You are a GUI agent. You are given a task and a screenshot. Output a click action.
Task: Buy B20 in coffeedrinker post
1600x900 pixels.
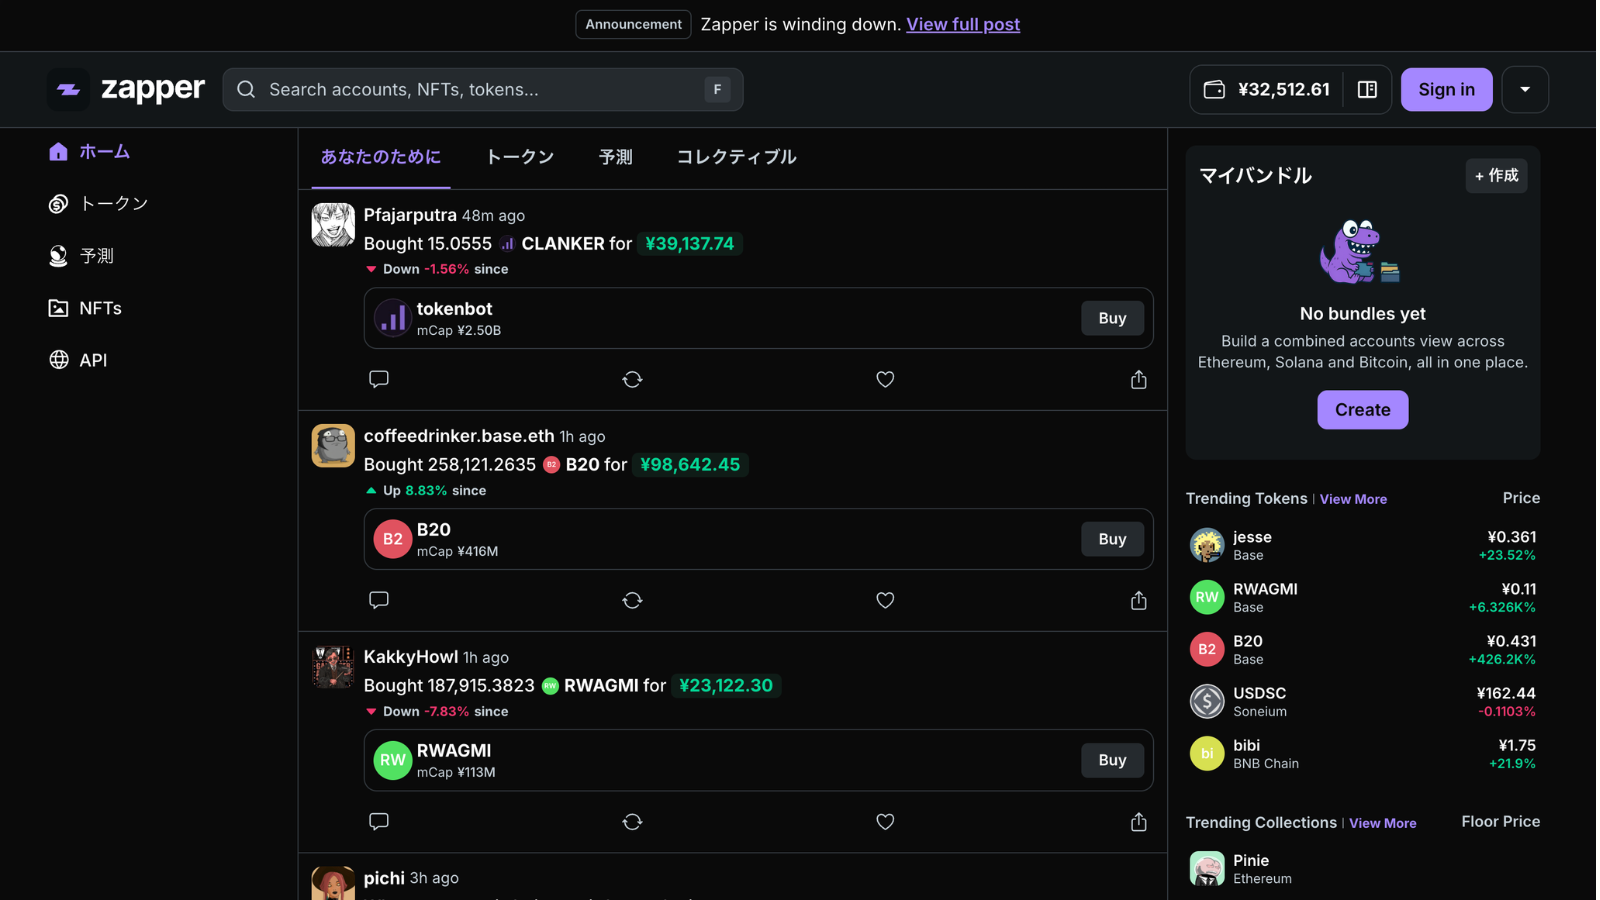coord(1112,539)
